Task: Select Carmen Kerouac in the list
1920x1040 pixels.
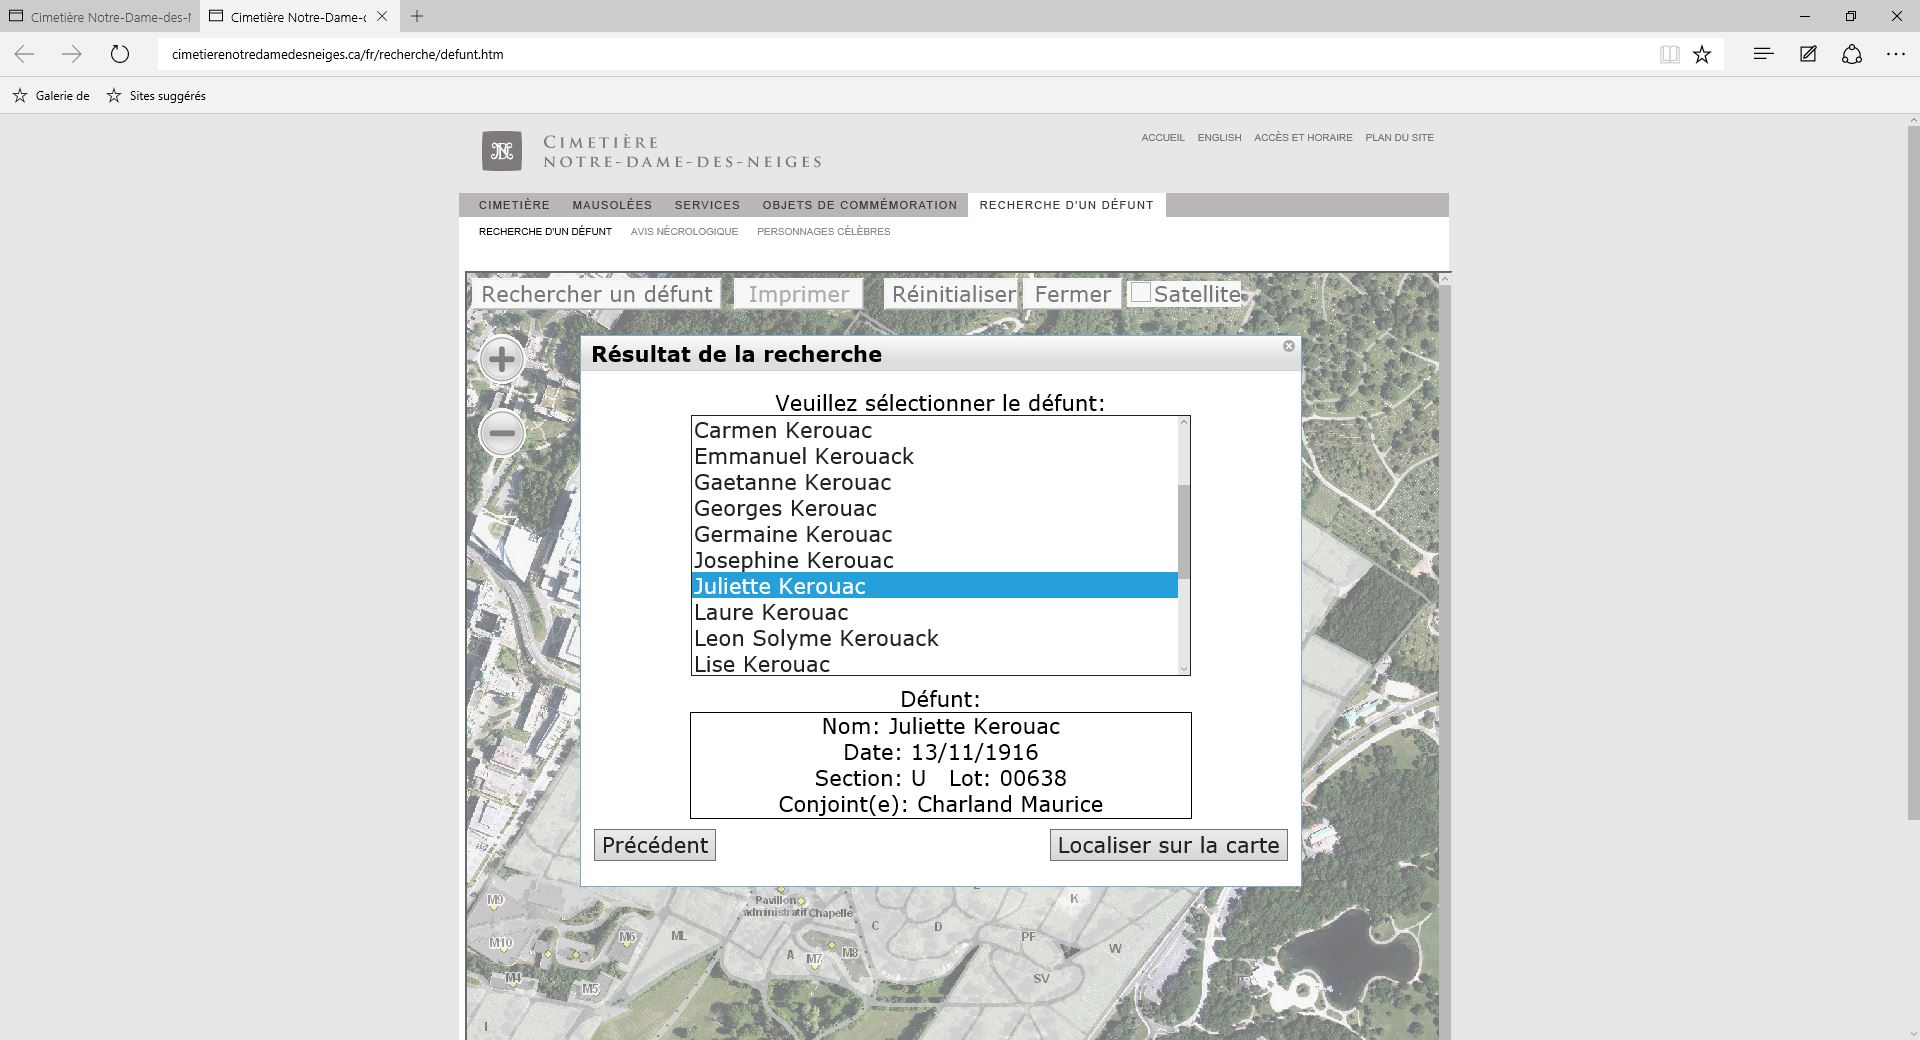Action: [935, 431]
